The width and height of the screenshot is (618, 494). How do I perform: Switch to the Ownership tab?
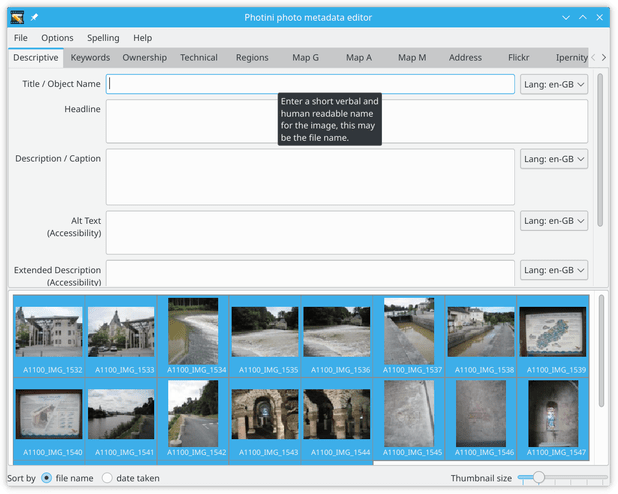click(145, 58)
